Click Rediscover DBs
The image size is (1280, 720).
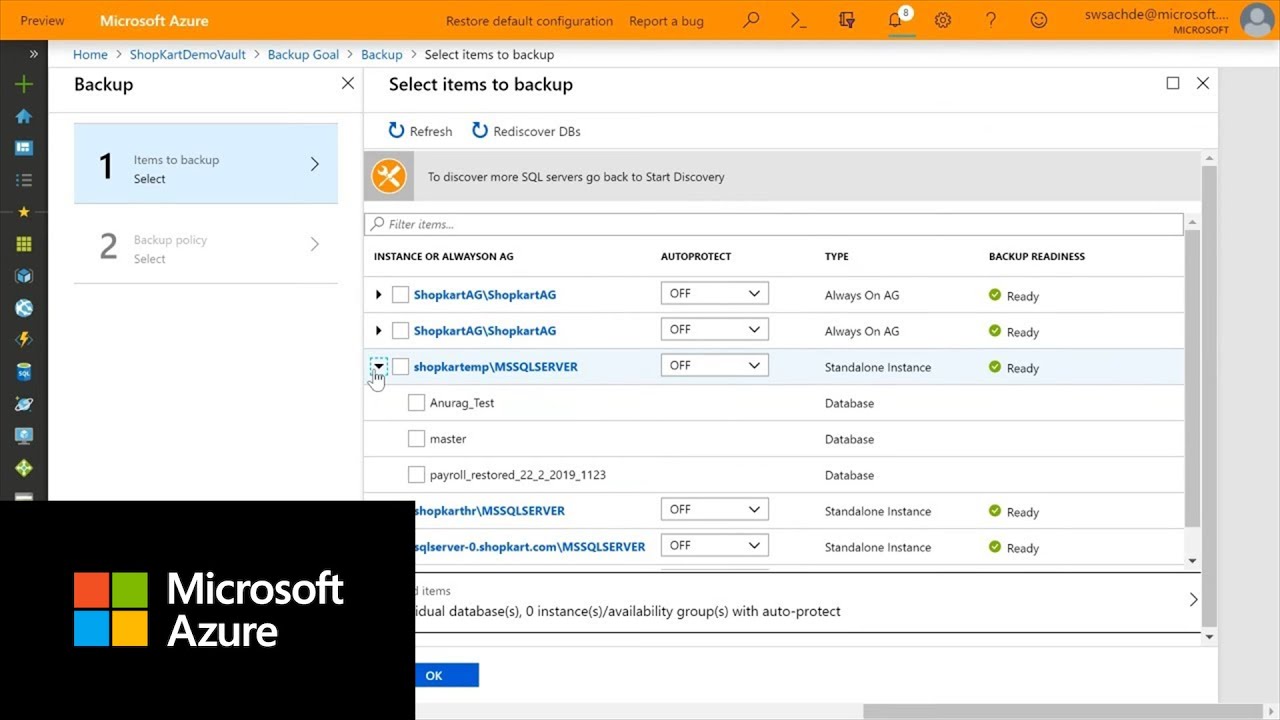pyautogui.click(x=526, y=131)
